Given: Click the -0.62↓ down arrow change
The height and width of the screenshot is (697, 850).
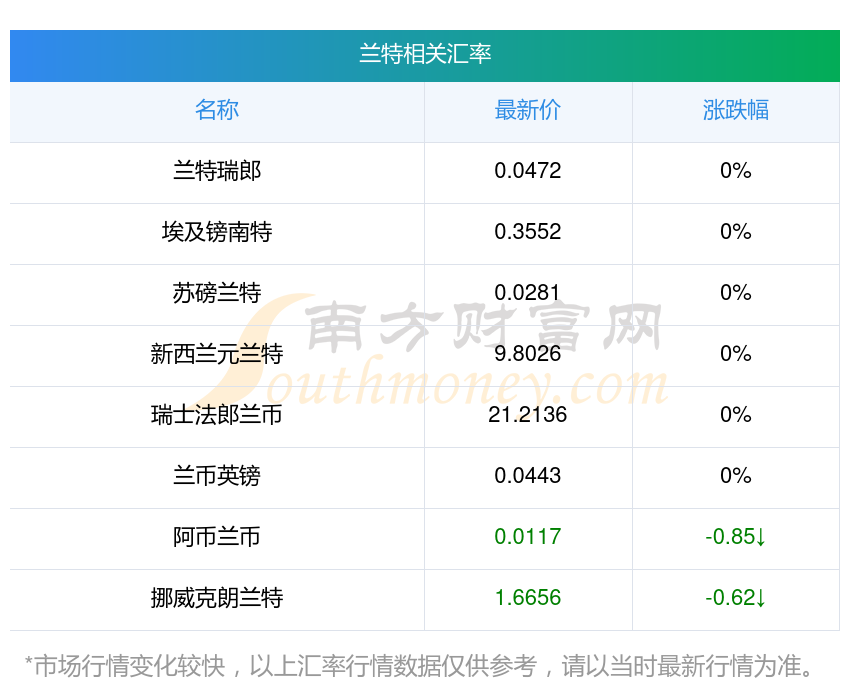Looking at the screenshot, I should 736,598.
